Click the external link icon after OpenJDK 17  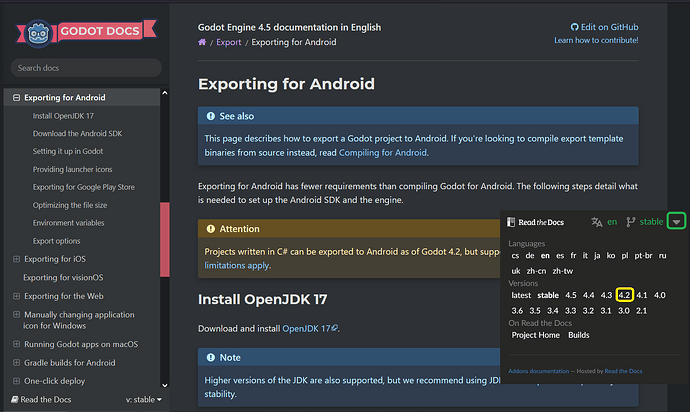pos(334,328)
